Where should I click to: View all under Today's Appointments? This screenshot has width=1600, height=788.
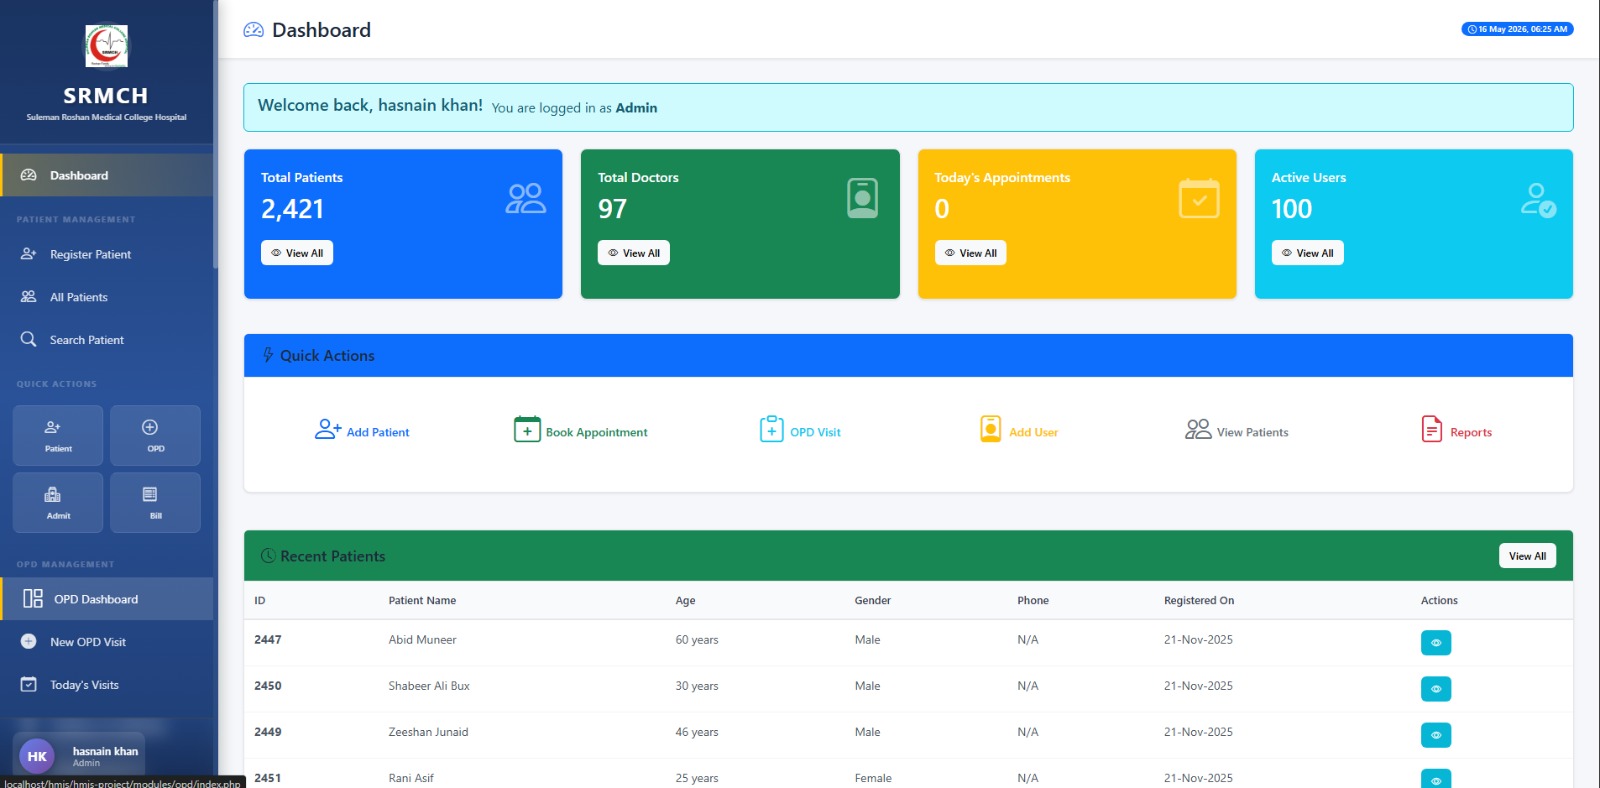pos(971,253)
